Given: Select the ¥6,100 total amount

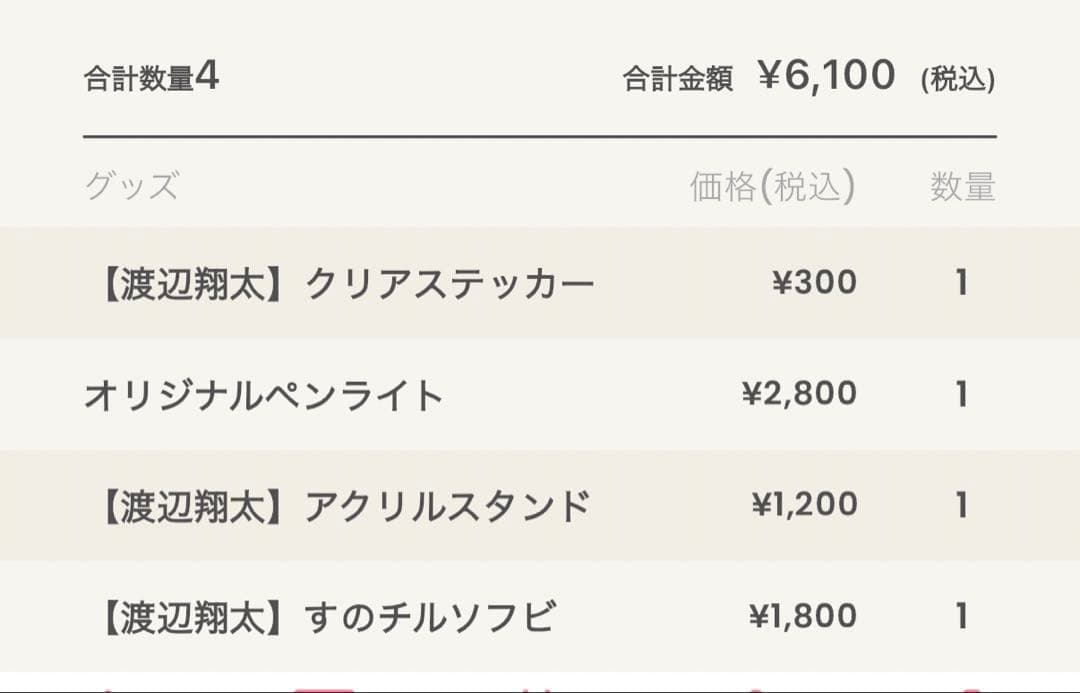Looking at the screenshot, I should 826,76.
